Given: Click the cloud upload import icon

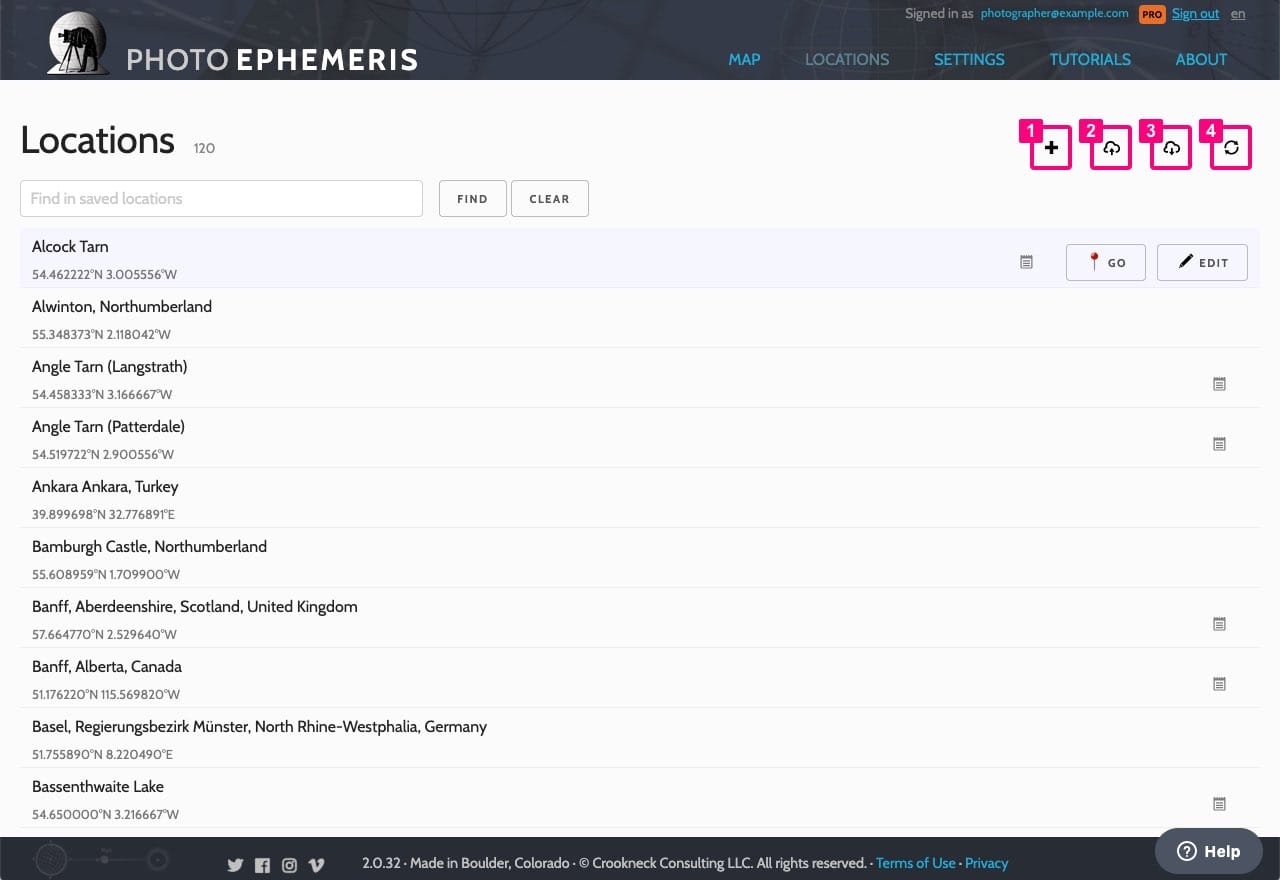Looking at the screenshot, I should pos(1111,148).
